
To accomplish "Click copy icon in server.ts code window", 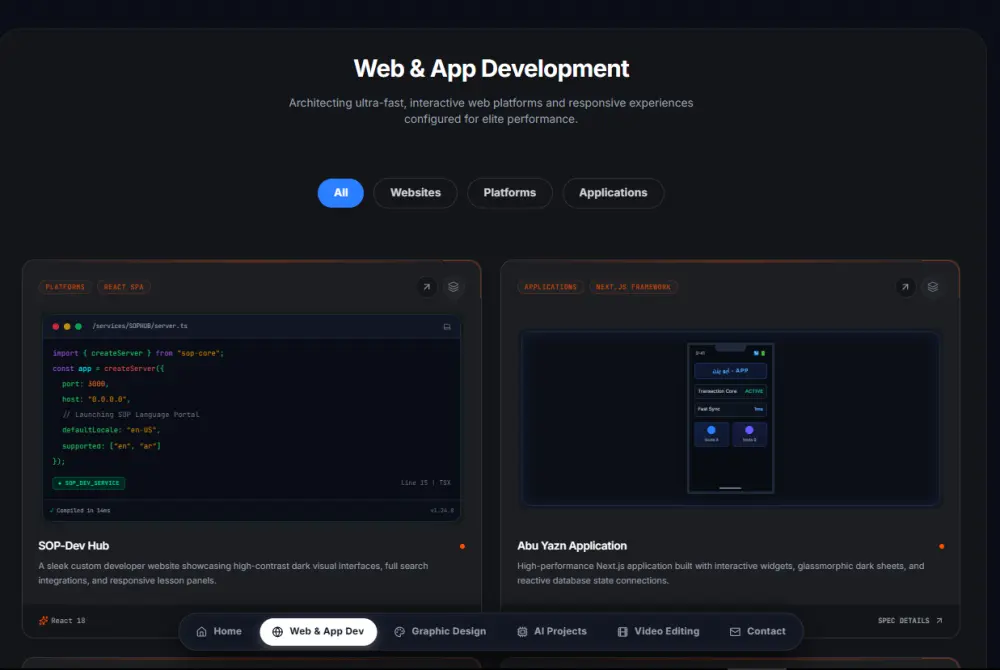I will [x=447, y=326].
